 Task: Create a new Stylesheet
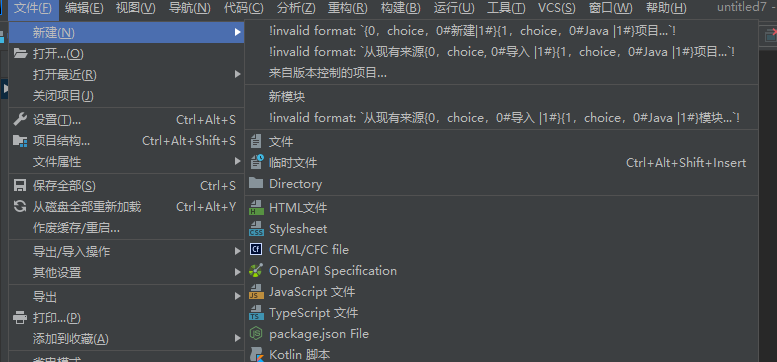501,229
